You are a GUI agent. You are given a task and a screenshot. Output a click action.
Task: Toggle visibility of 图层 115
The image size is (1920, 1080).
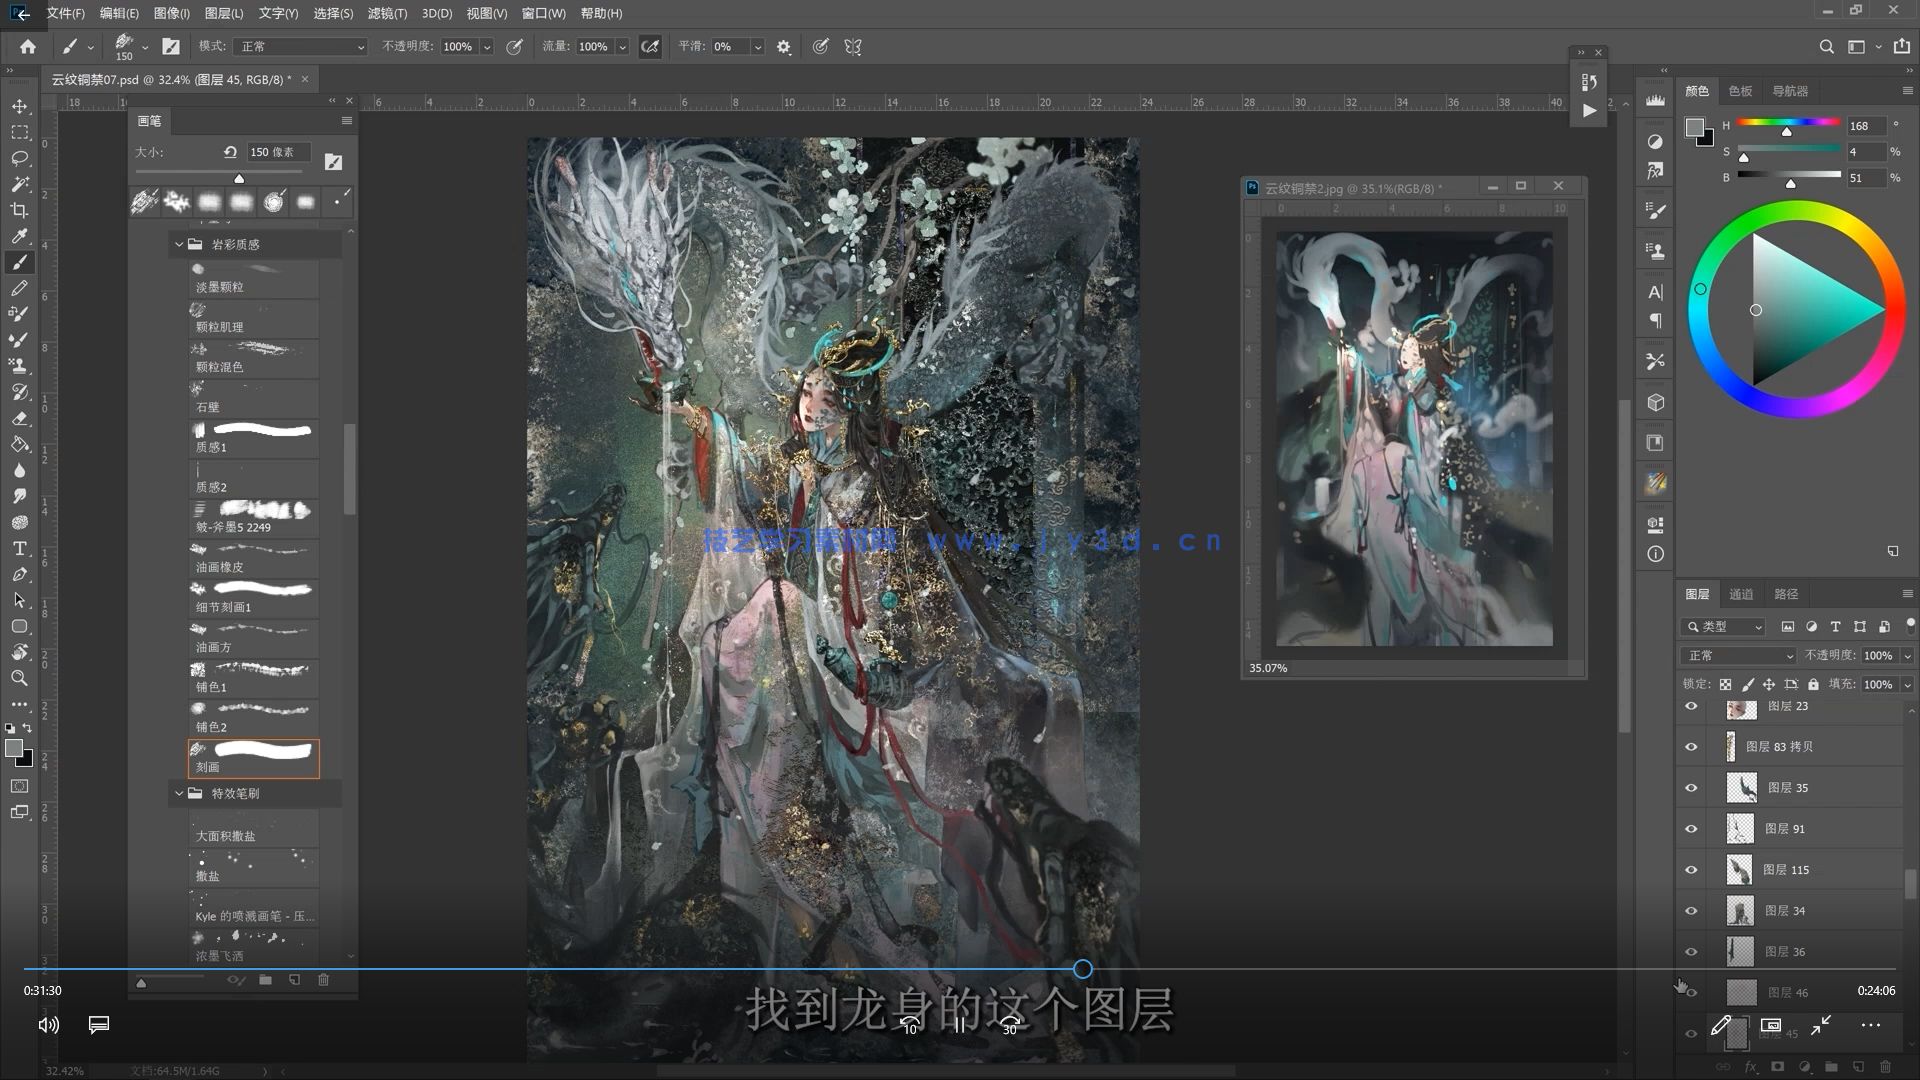click(1691, 870)
